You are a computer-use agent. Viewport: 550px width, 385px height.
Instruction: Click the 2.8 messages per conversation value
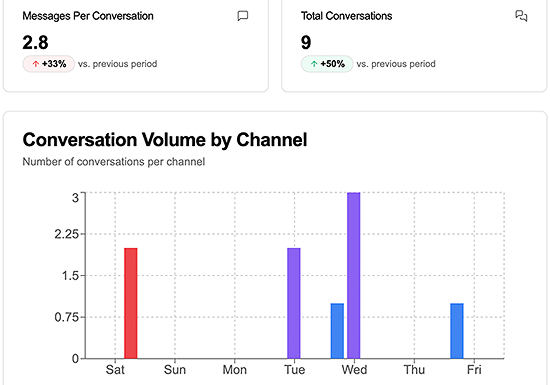35,42
